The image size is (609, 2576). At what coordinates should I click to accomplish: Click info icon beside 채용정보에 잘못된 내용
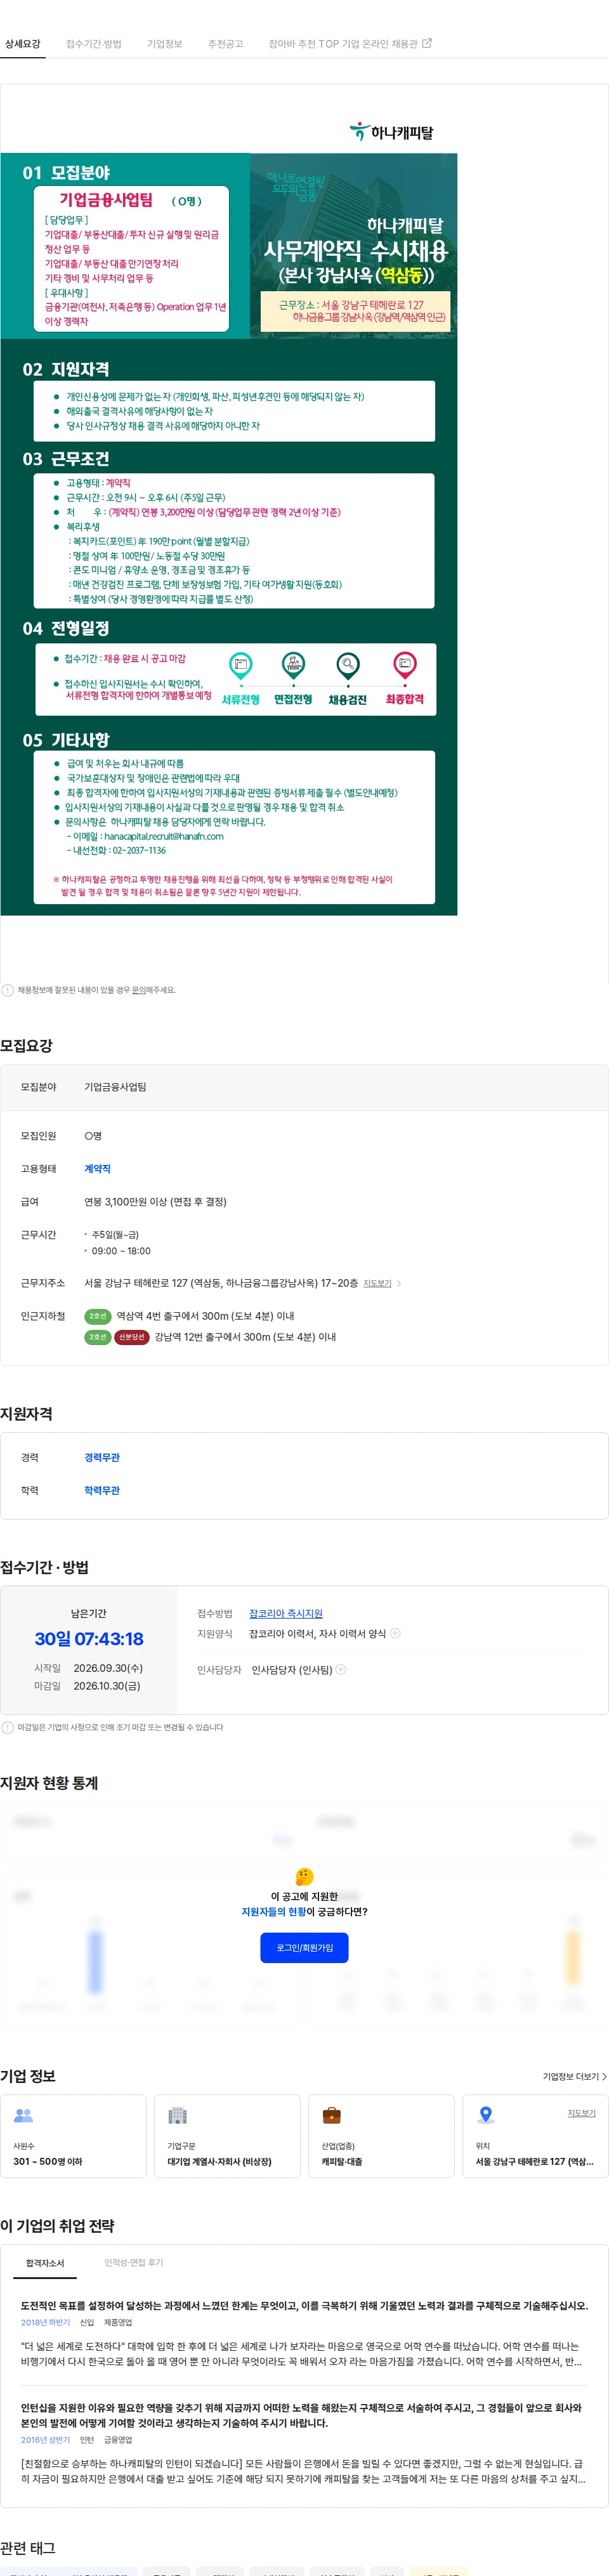click(8, 990)
